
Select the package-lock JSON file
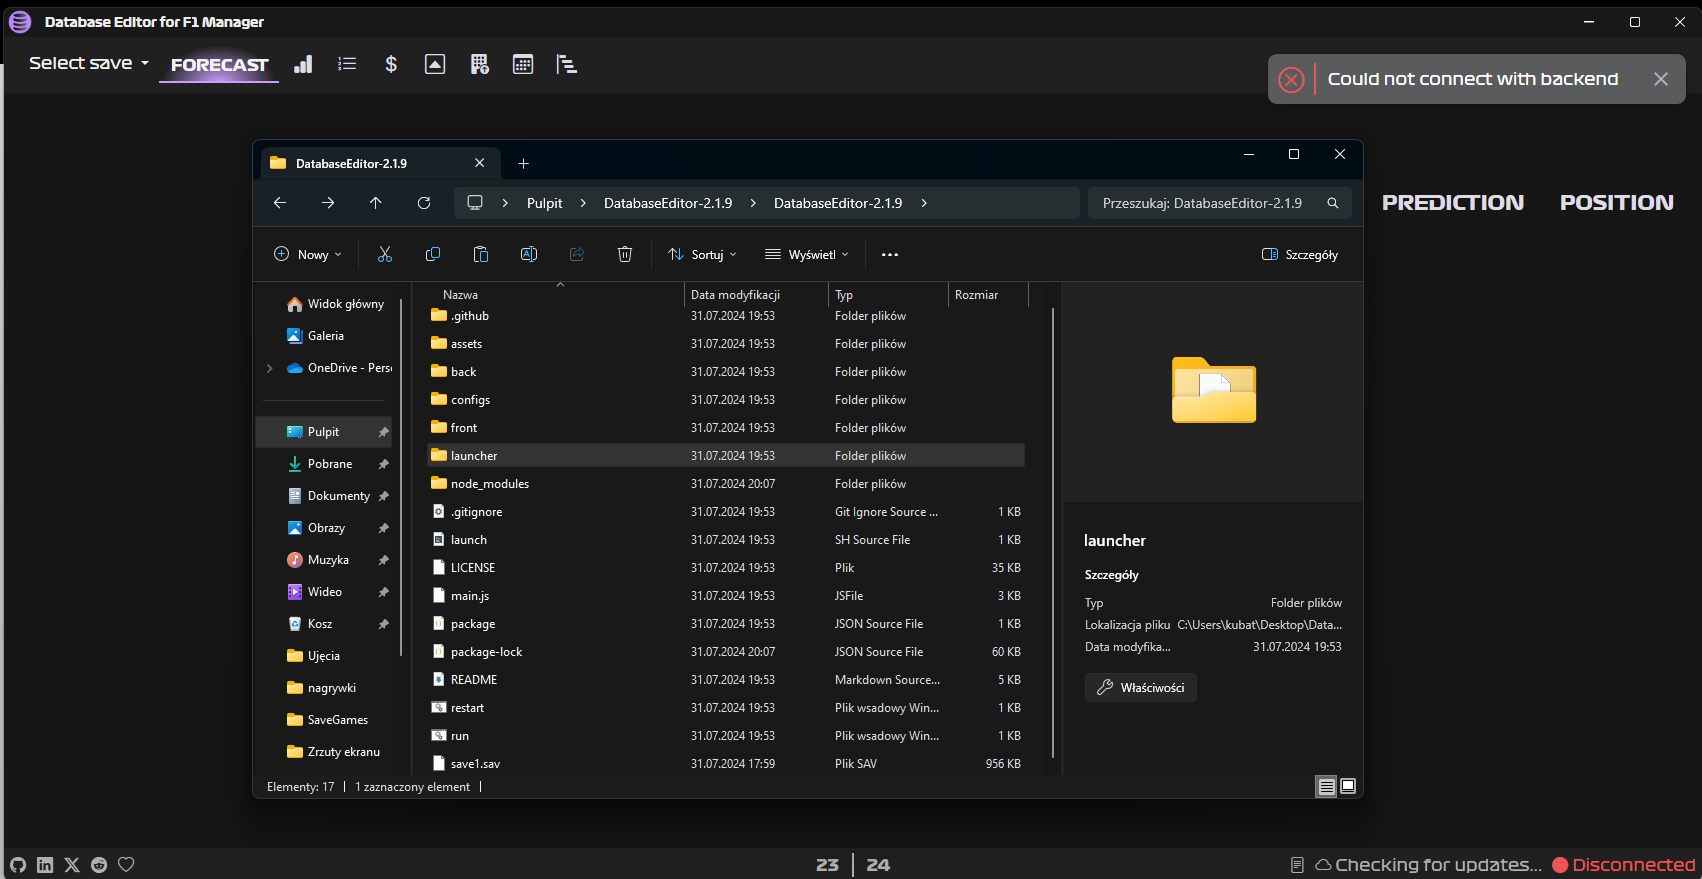click(x=726, y=652)
